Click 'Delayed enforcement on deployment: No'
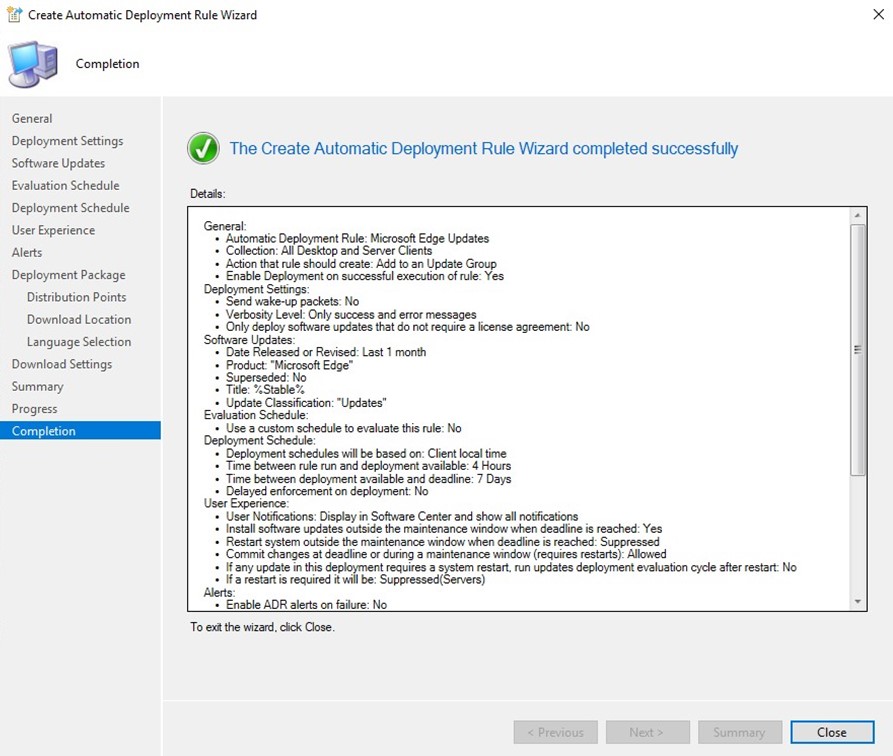The height and width of the screenshot is (756, 893). [327, 491]
